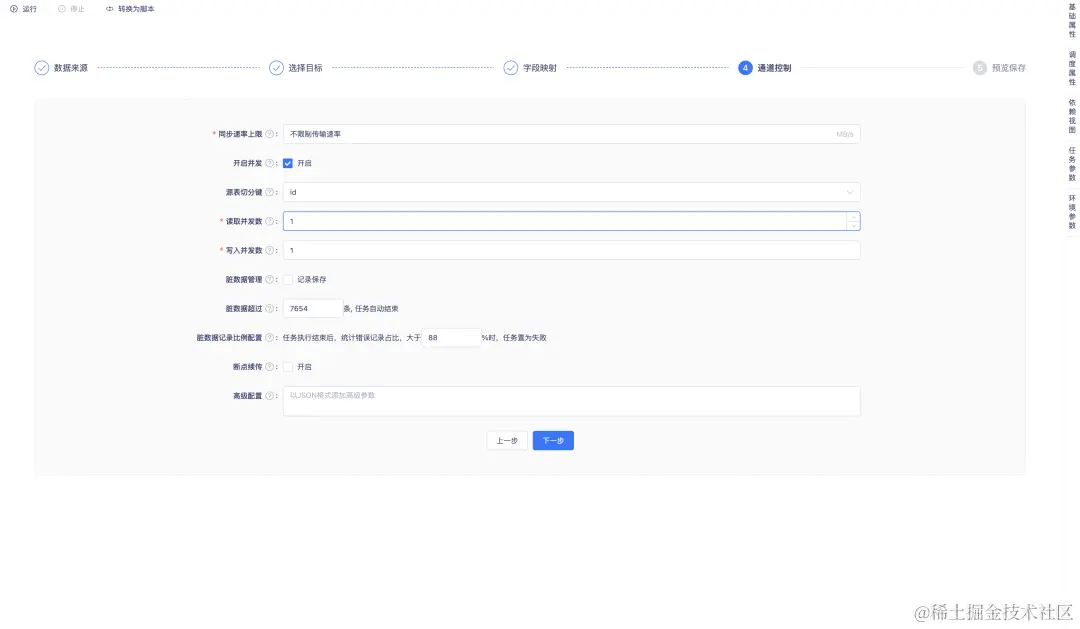Open help icon beside 源表切分键 label

[269, 192]
